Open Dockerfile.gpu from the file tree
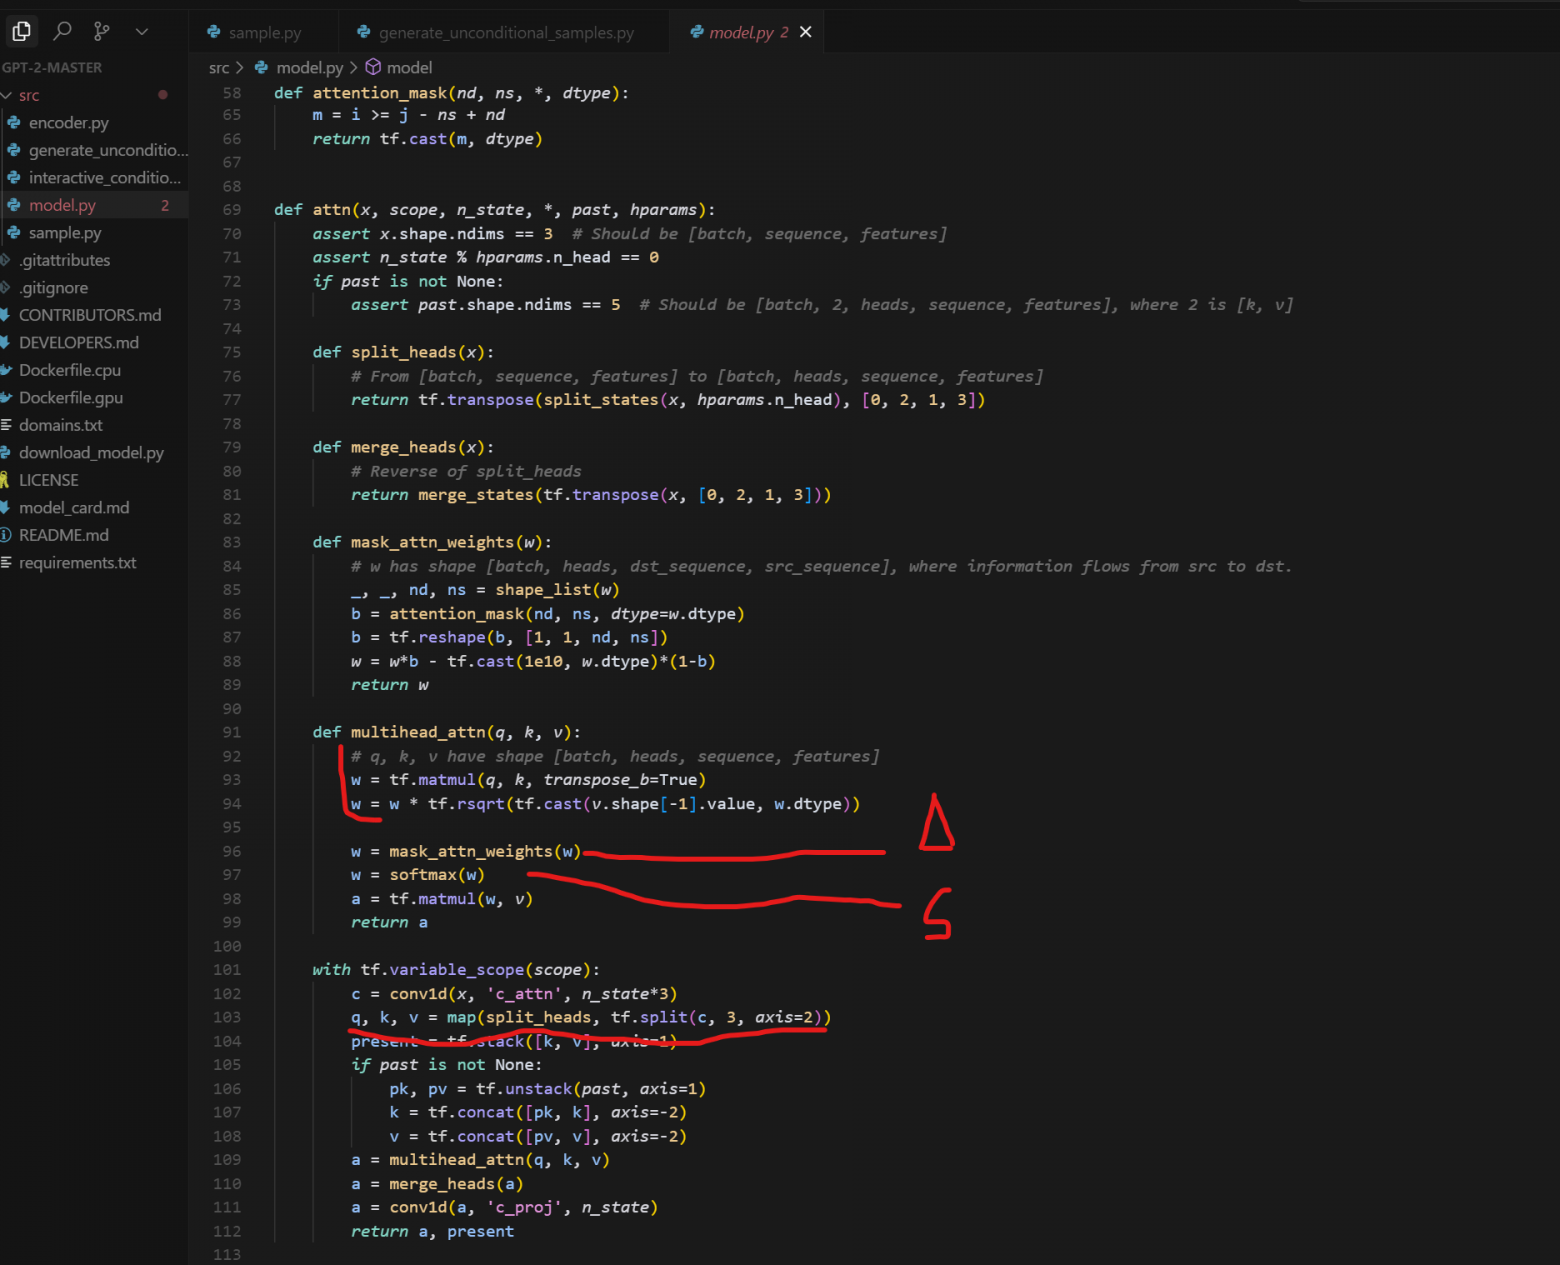 coord(70,398)
